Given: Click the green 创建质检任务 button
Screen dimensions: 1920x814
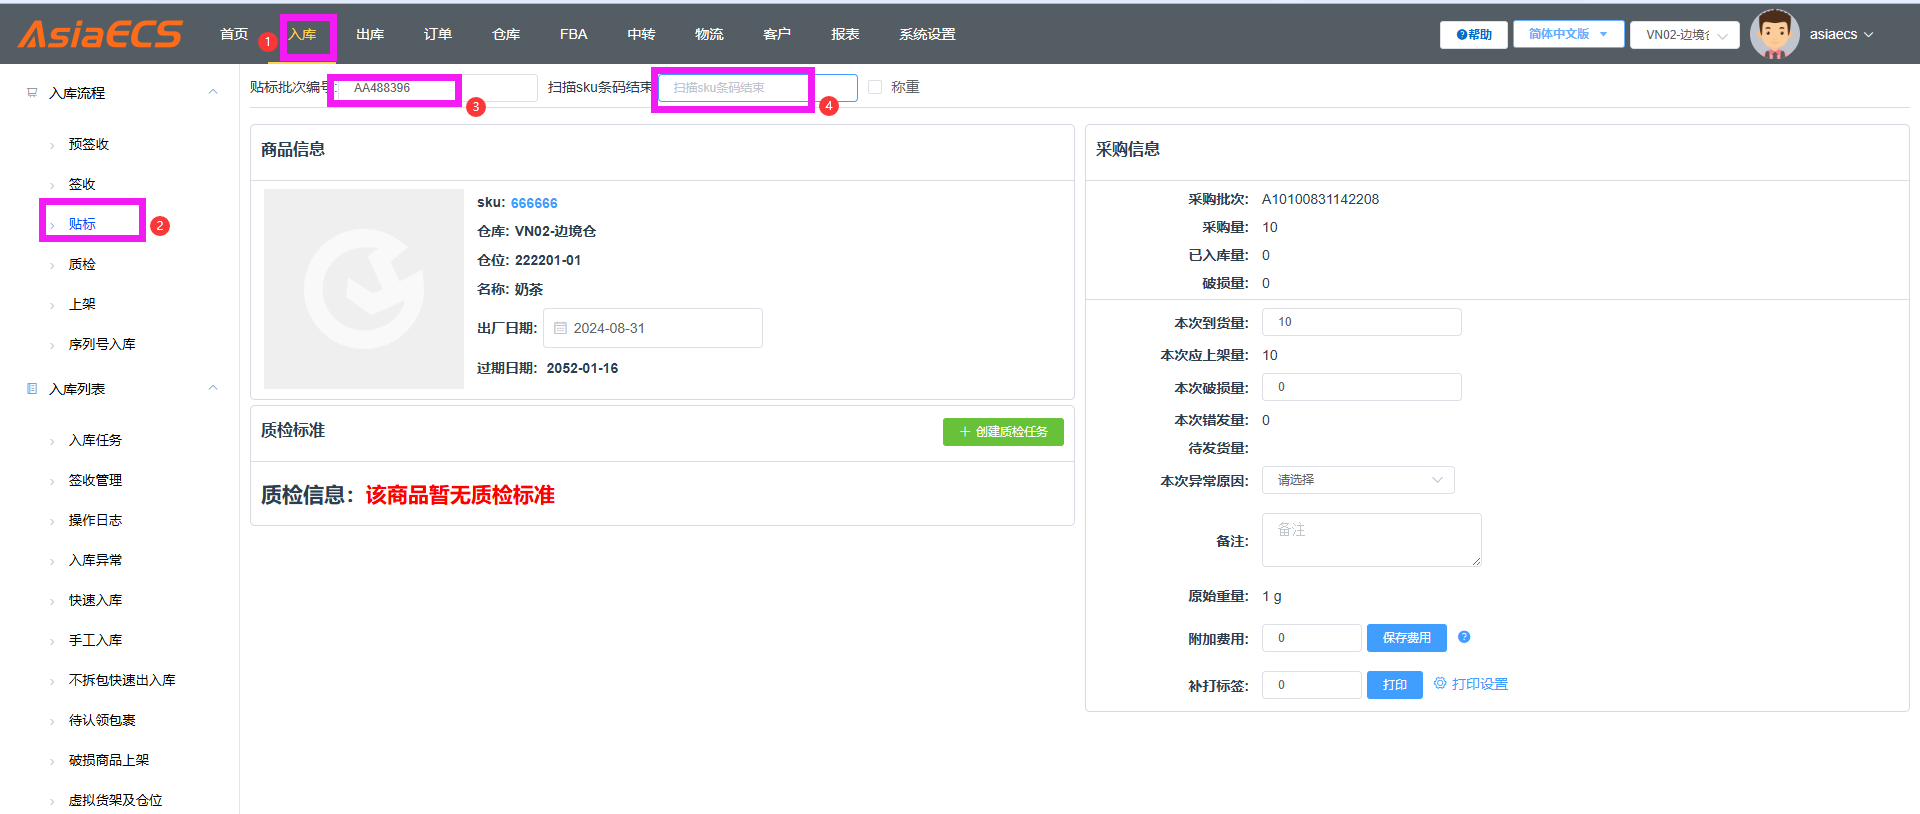Looking at the screenshot, I should tap(1003, 431).
